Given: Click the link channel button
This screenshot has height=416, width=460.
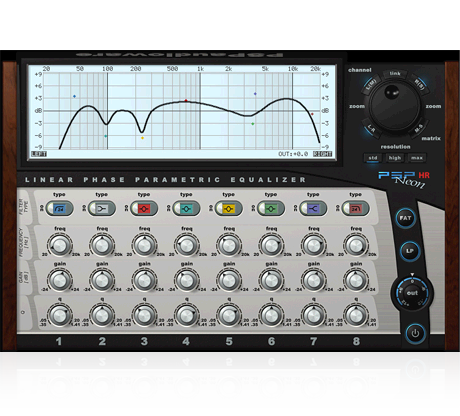Looking at the screenshot, I should tap(395, 74).
